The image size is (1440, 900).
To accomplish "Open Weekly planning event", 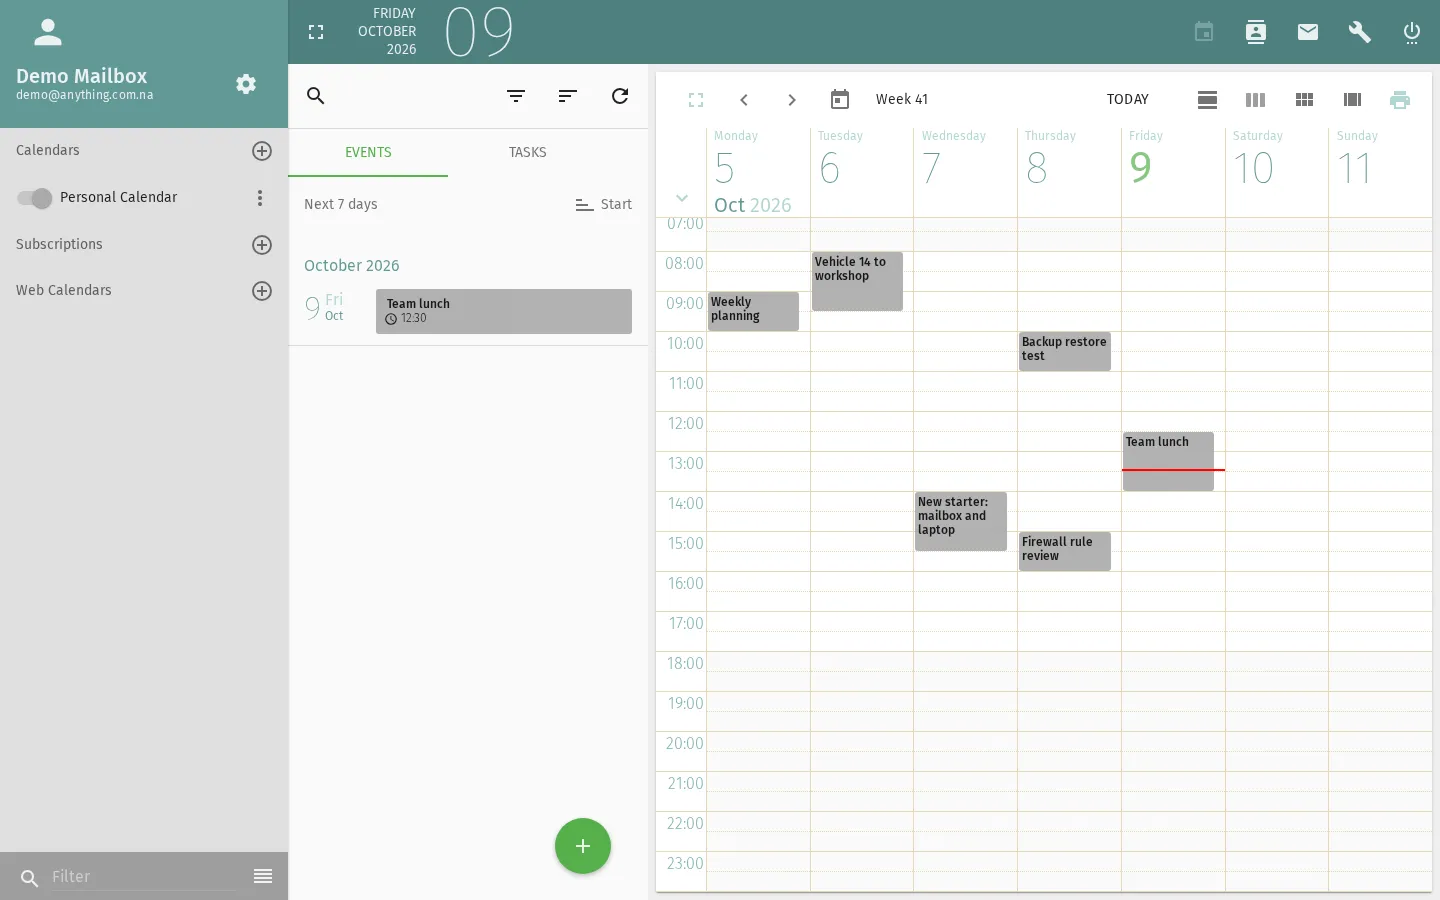I will click(753, 311).
